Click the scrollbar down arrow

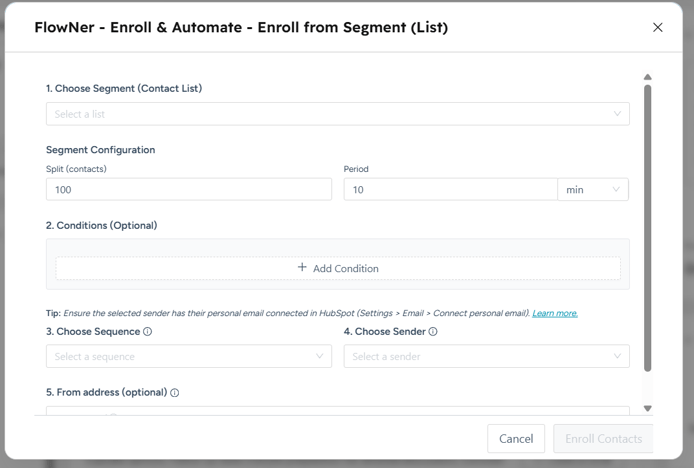(x=648, y=409)
